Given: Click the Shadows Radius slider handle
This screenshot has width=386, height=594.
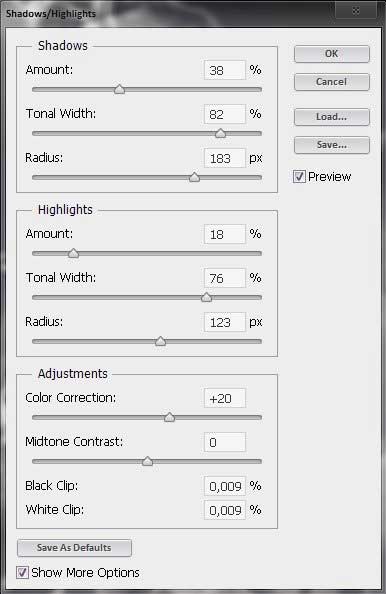Looking at the screenshot, I should click(x=194, y=177).
